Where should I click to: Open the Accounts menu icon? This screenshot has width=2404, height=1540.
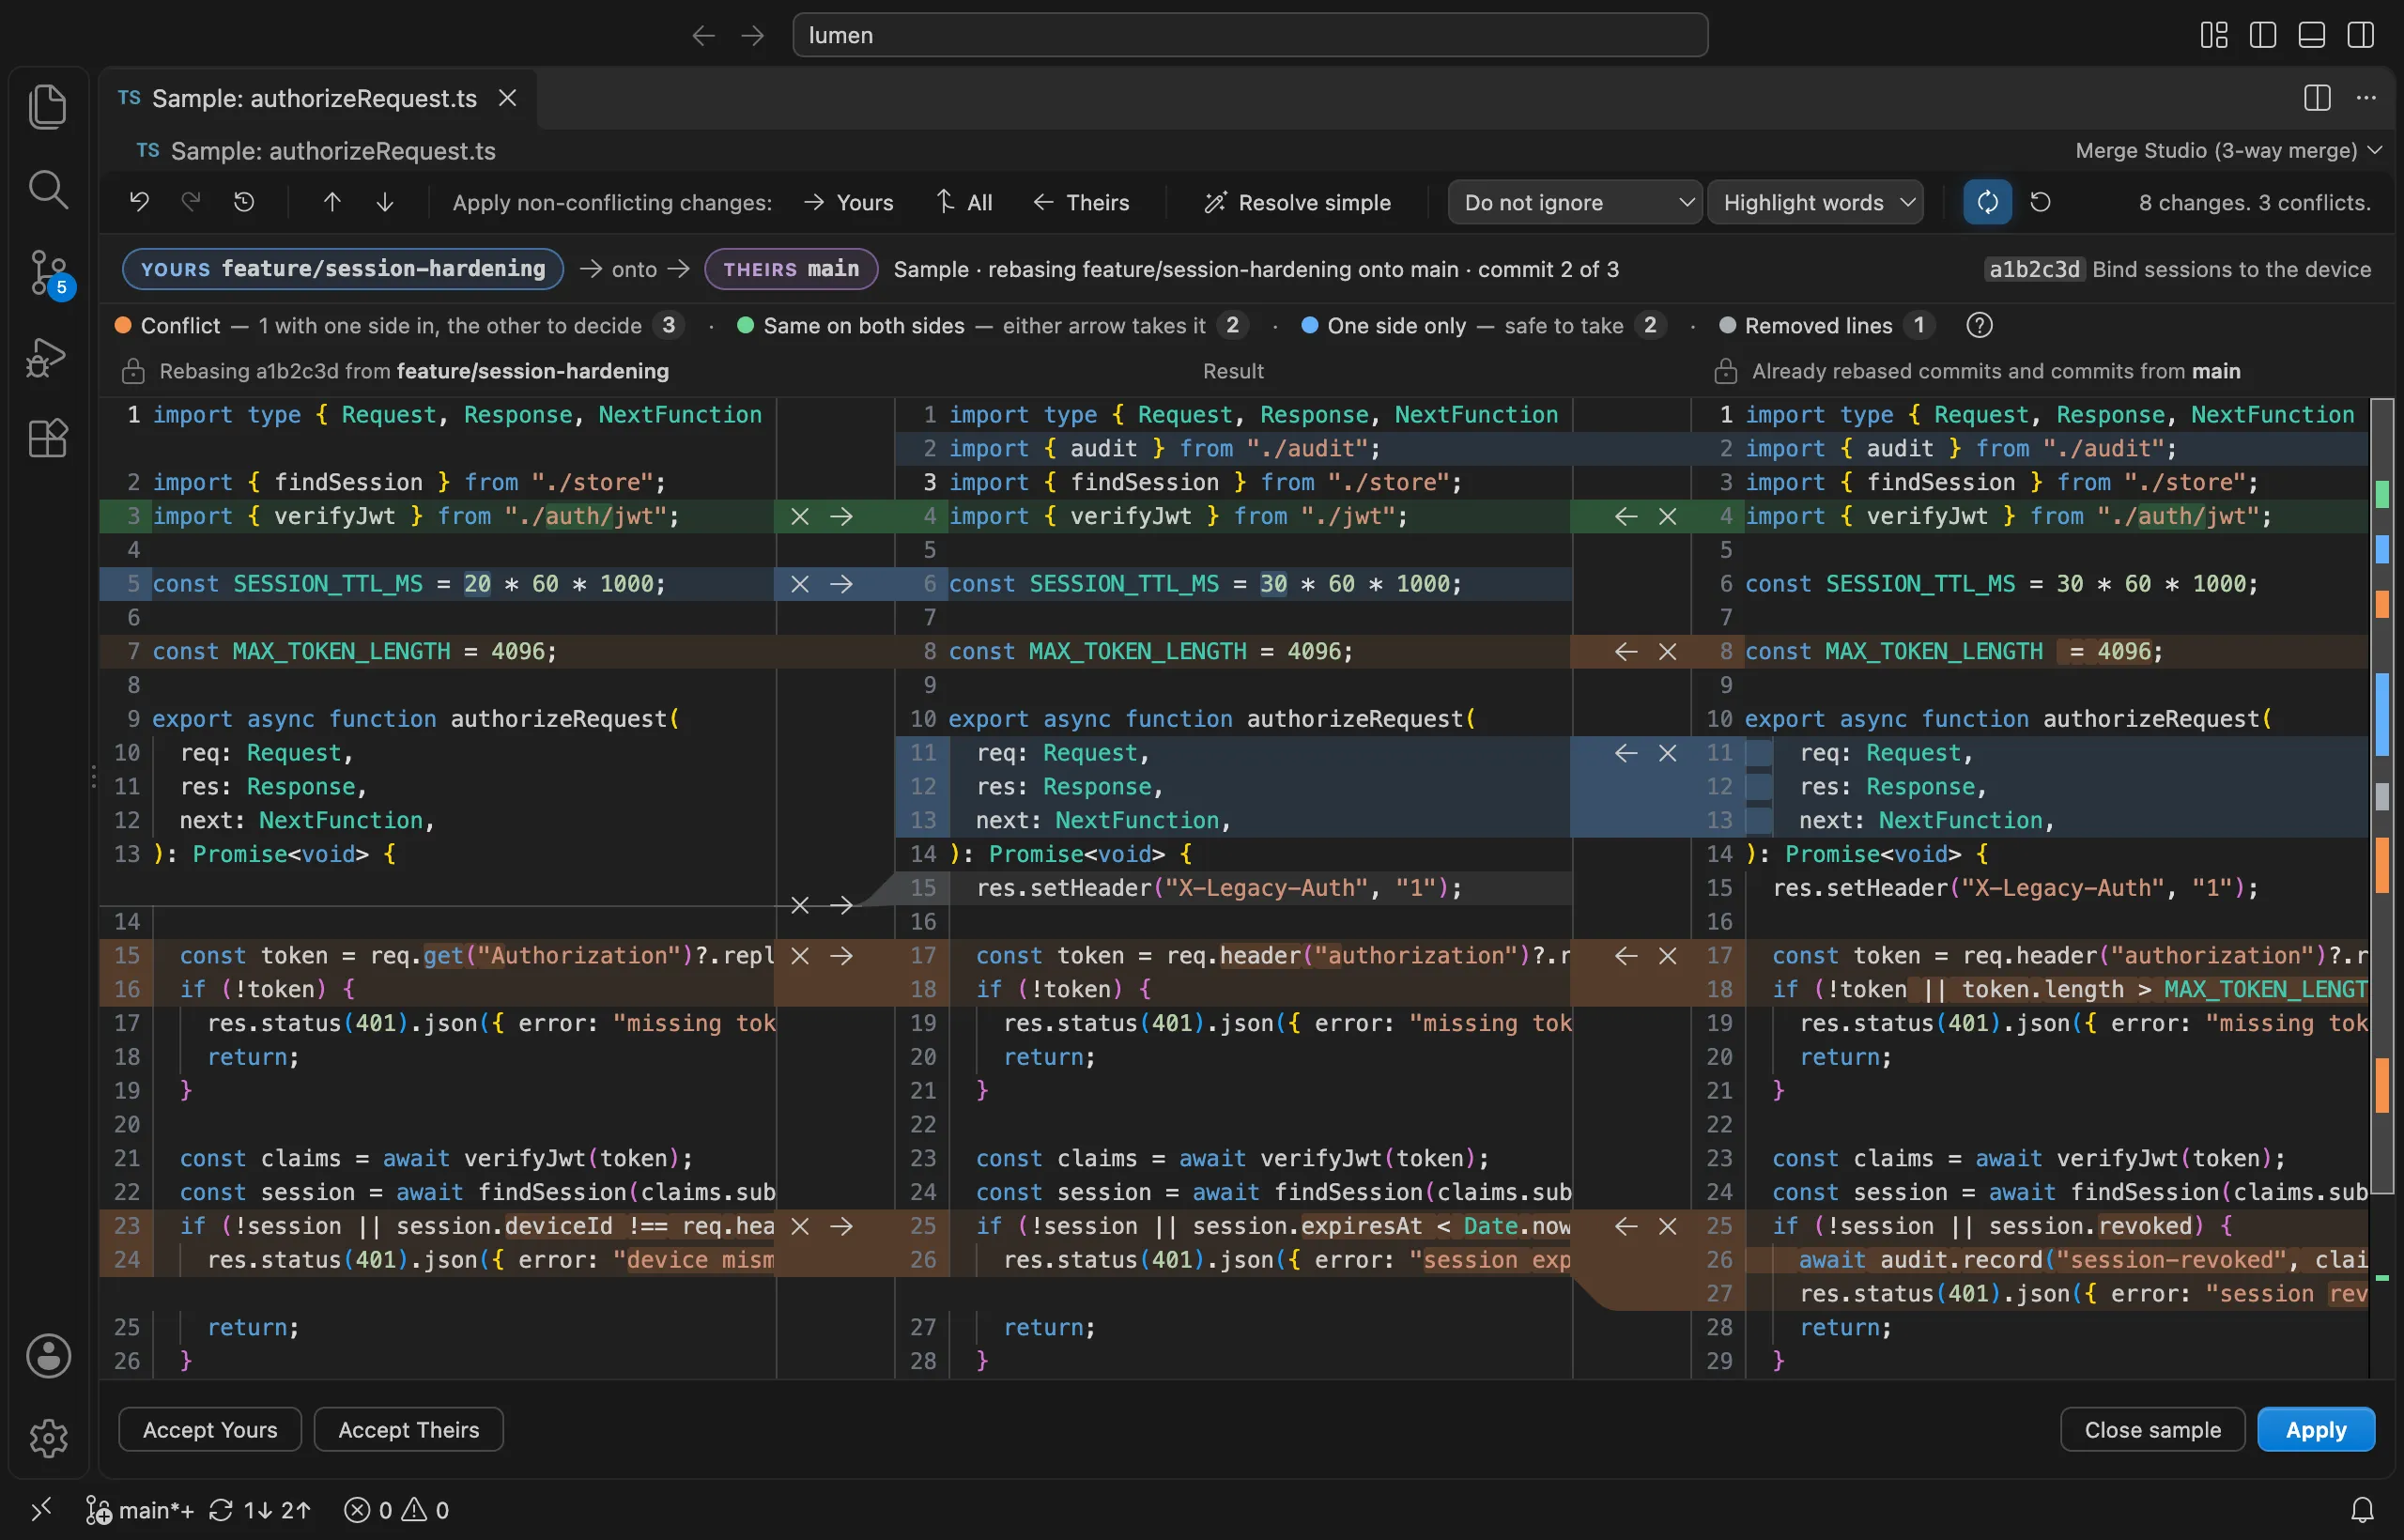coord(48,1356)
